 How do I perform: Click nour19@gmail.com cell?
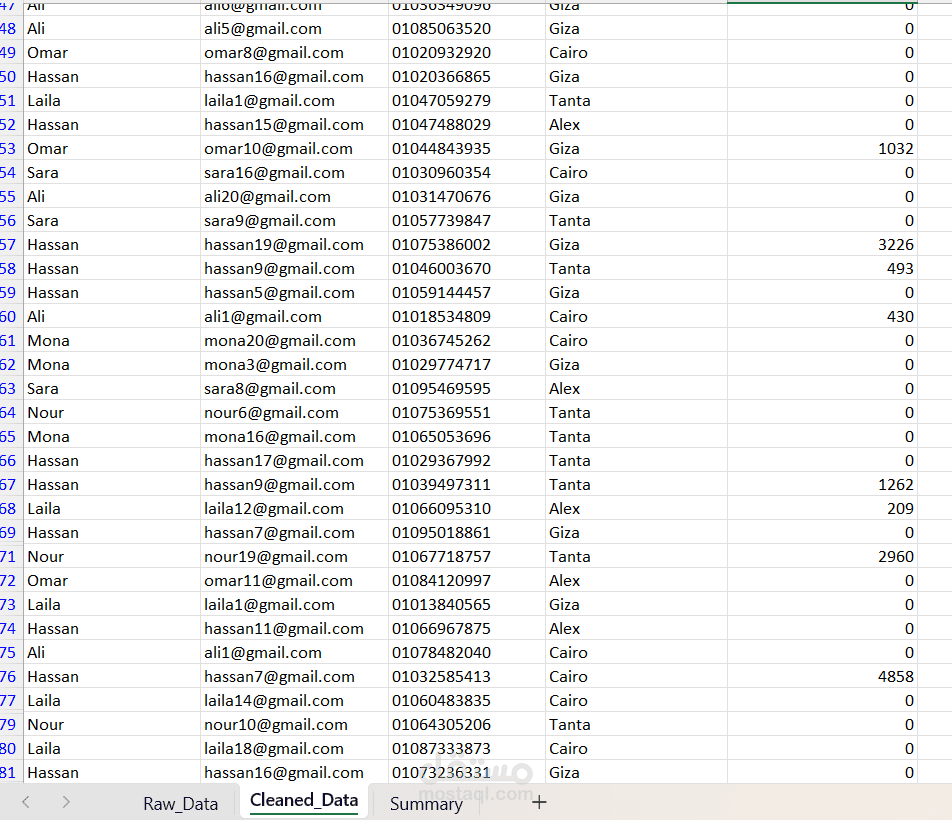point(294,557)
